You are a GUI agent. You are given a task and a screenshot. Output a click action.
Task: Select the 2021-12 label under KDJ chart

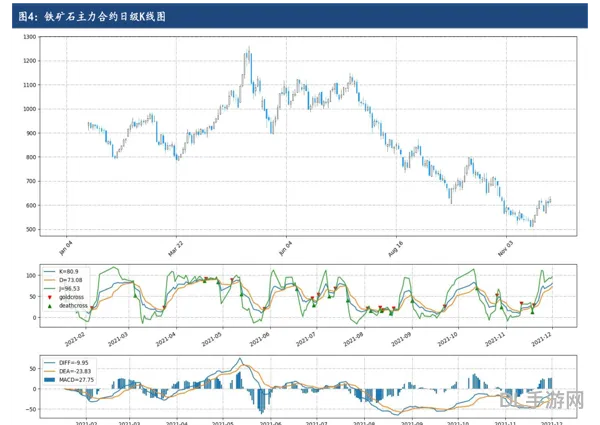(x=541, y=339)
